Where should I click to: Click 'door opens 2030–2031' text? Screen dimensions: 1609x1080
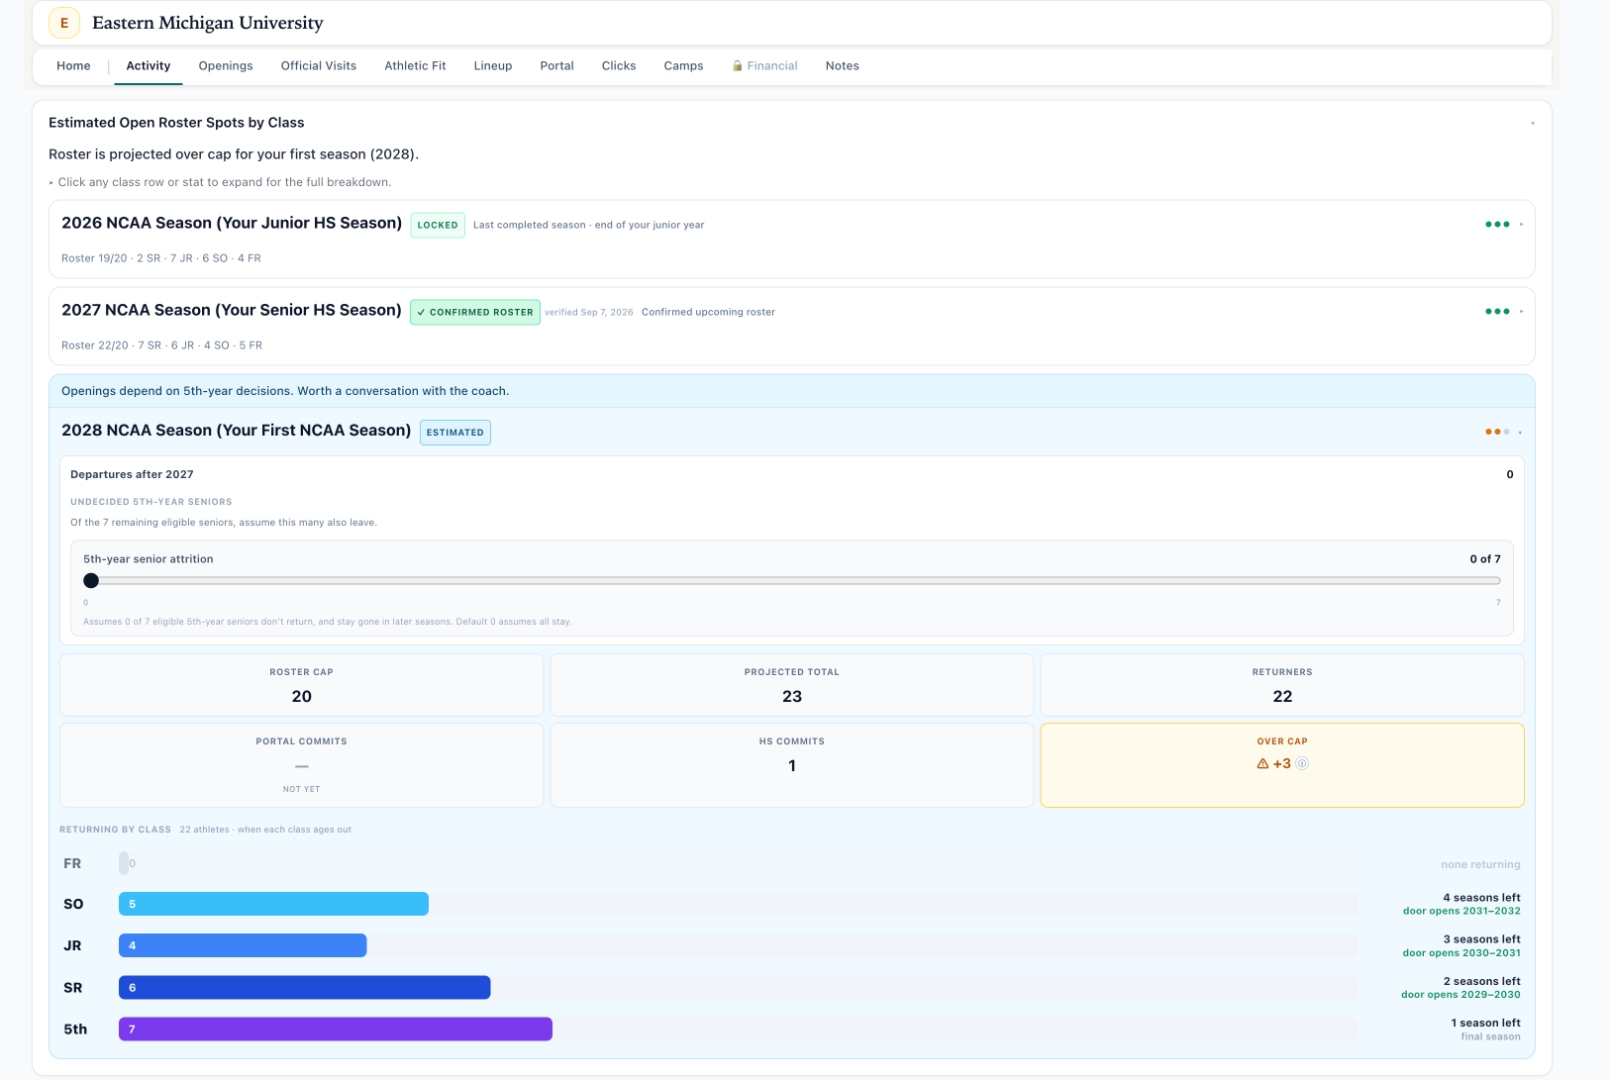point(1461,953)
